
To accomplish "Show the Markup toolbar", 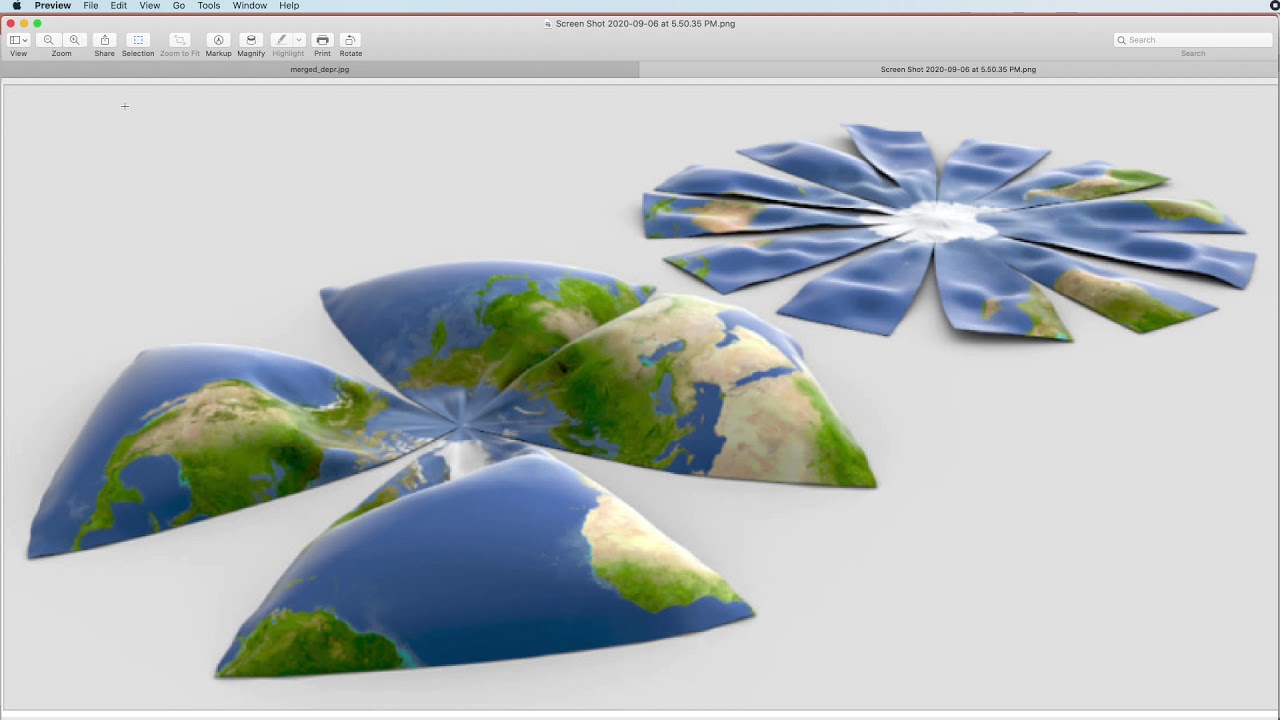I will pyautogui.click(x=218, y=40).
